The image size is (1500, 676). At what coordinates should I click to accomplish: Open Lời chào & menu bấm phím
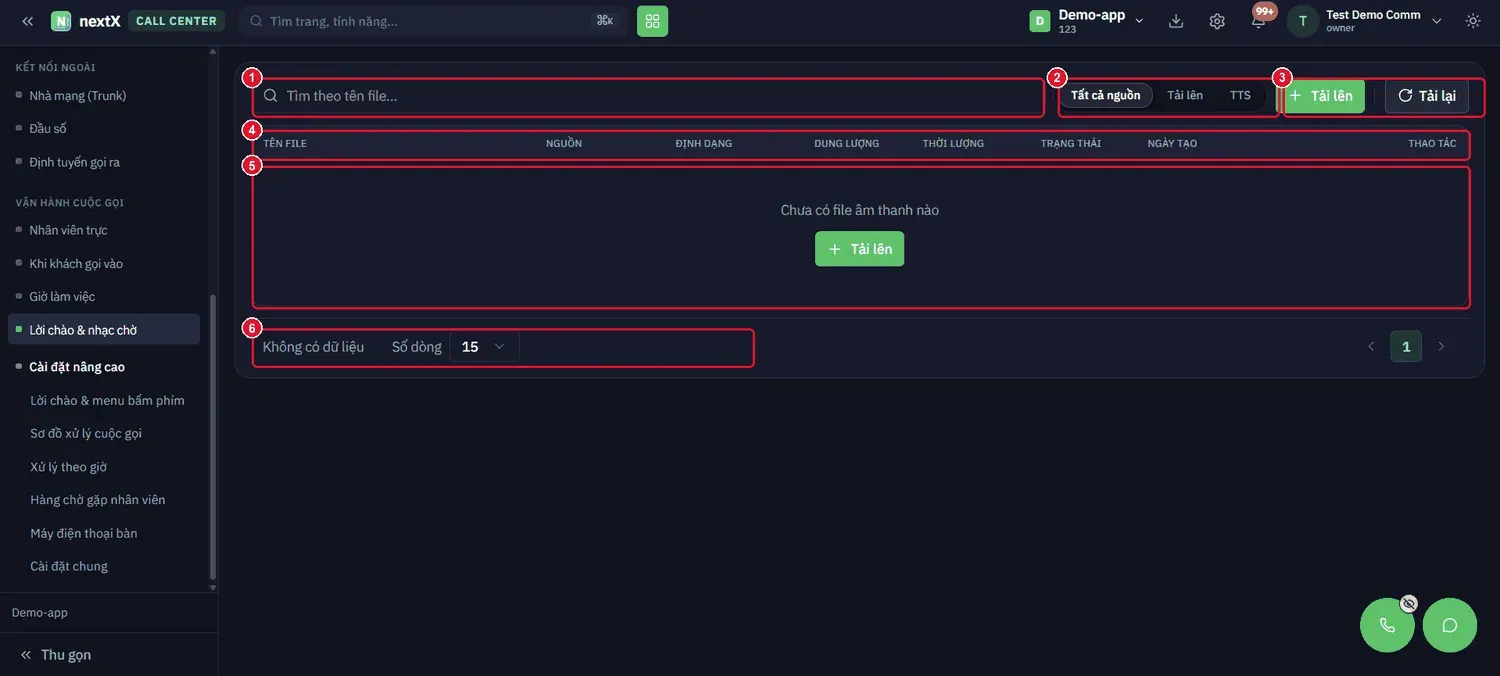pyautogui.click(x=108, y=401)
